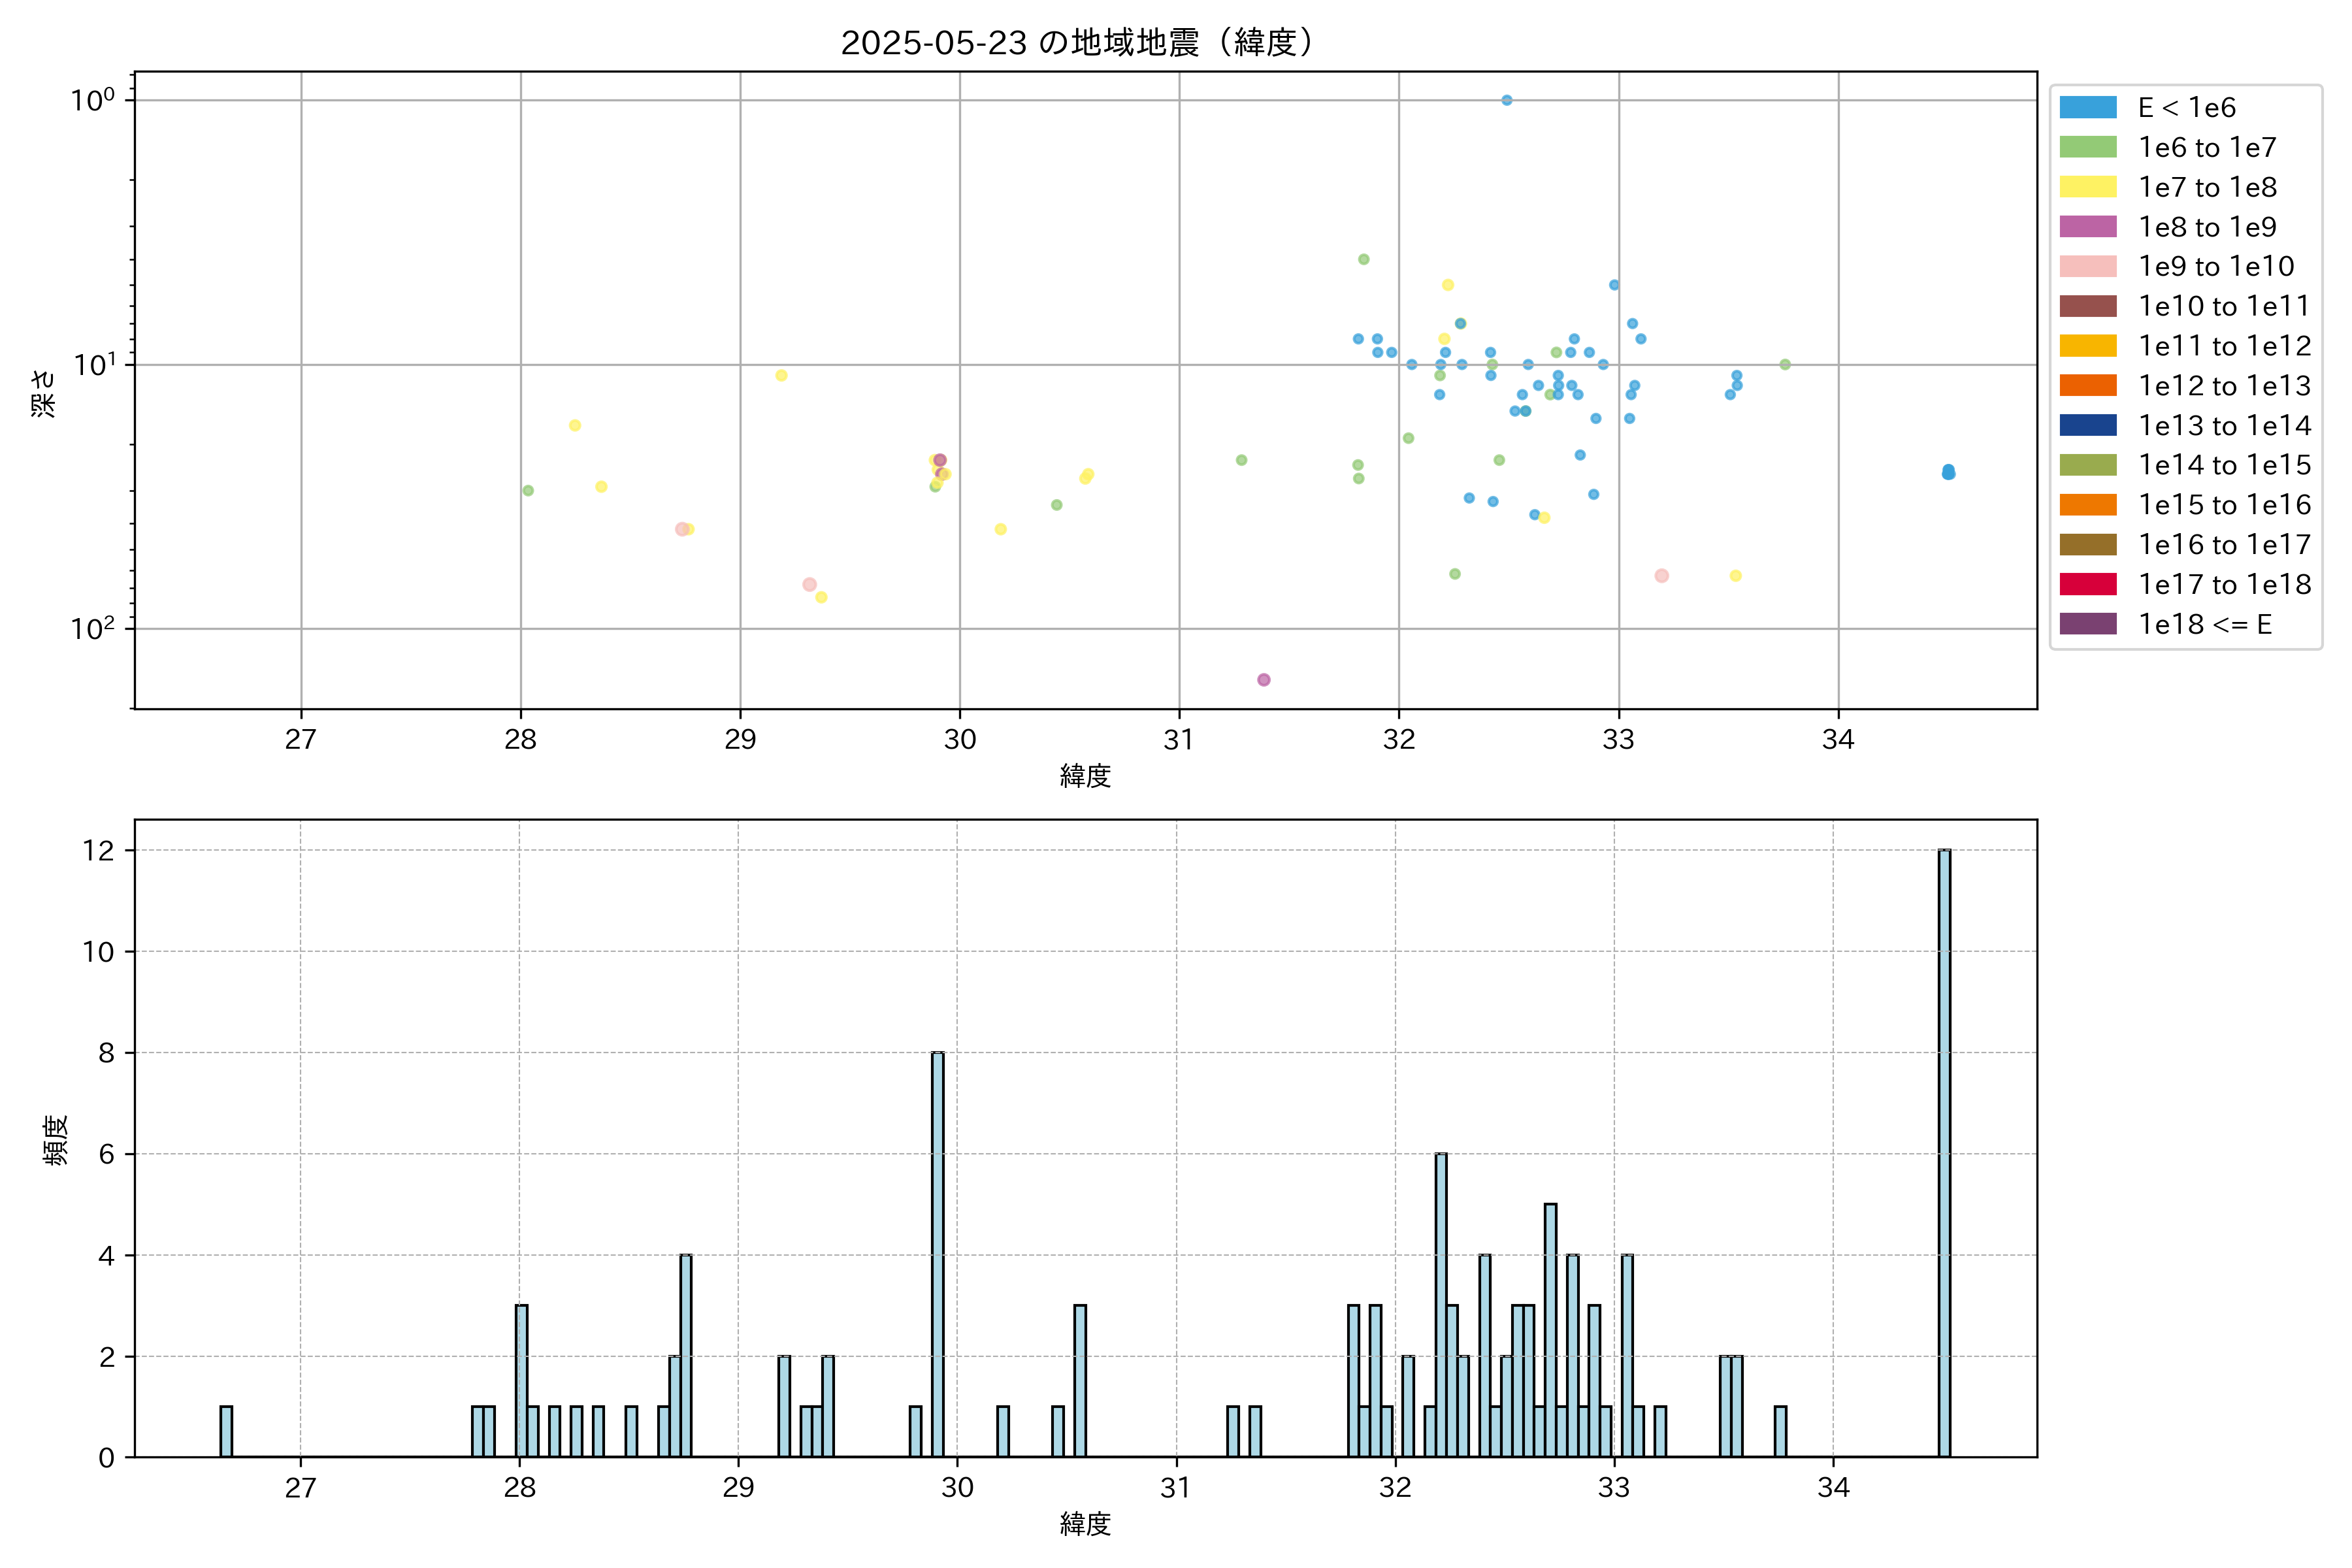Click the yellow 1e7 to 1e8 swatch
This screenshot has width=2352, height=1568.
pyautogui.click(x=2087, y=187)
